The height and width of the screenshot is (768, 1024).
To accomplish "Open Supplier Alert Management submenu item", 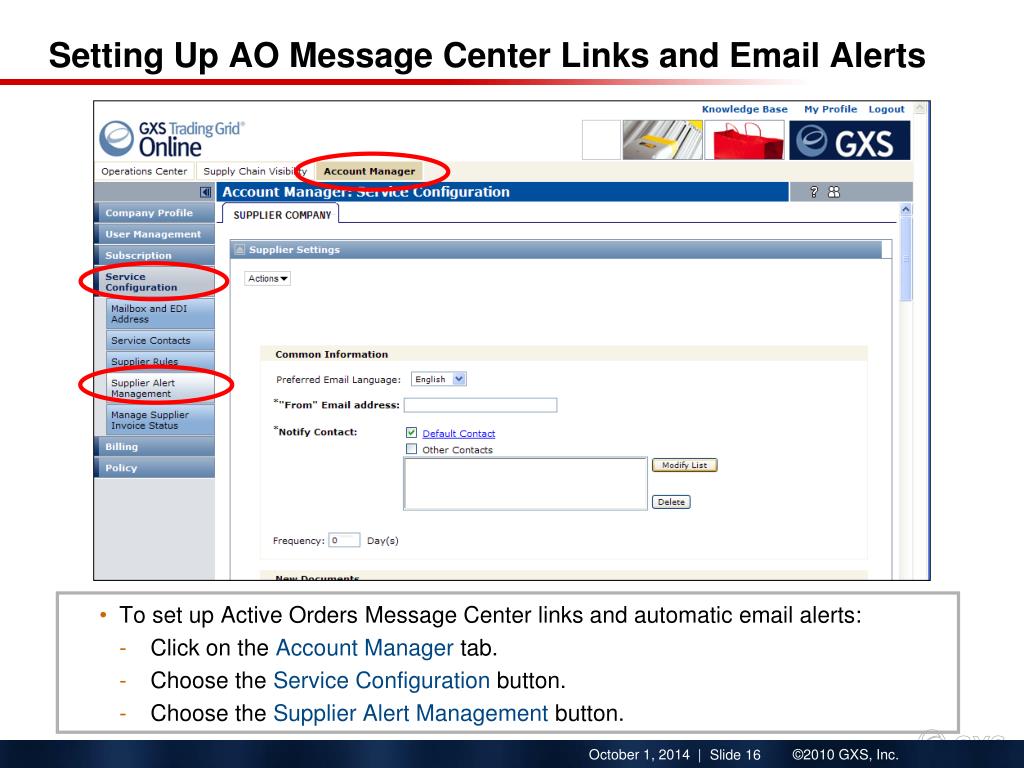I will pyautogui.click(x=160, y=388).
